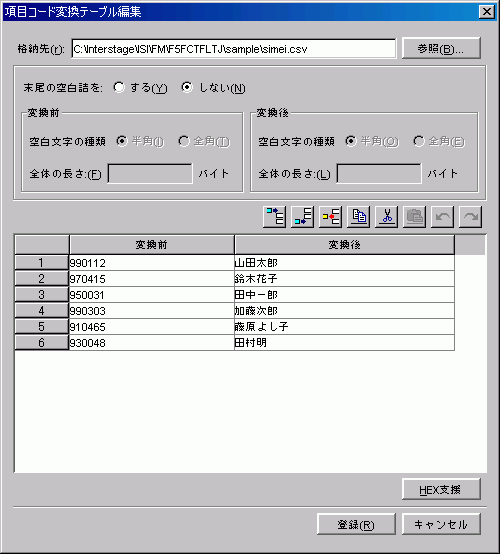The width and height of the screenshot is (500, 554).
Task: Click the HEX支援 button
Action: point(441,489)
